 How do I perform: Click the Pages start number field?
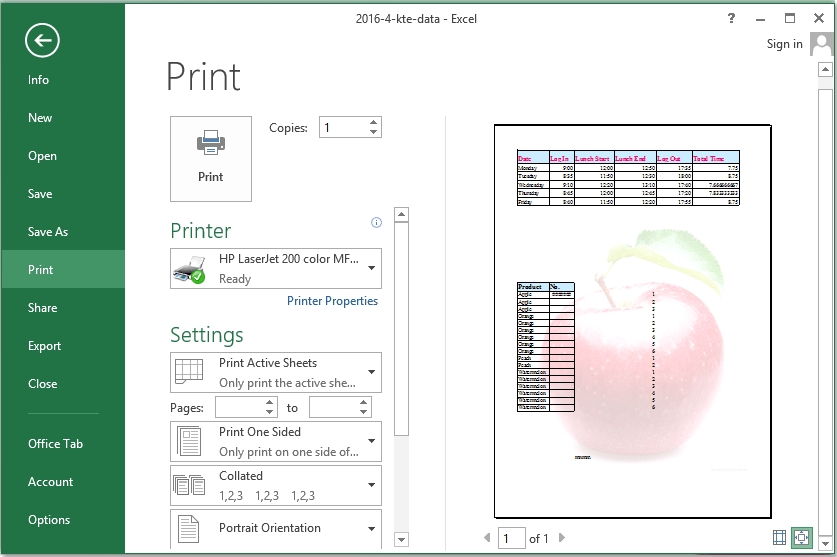(x=240, y=407)
